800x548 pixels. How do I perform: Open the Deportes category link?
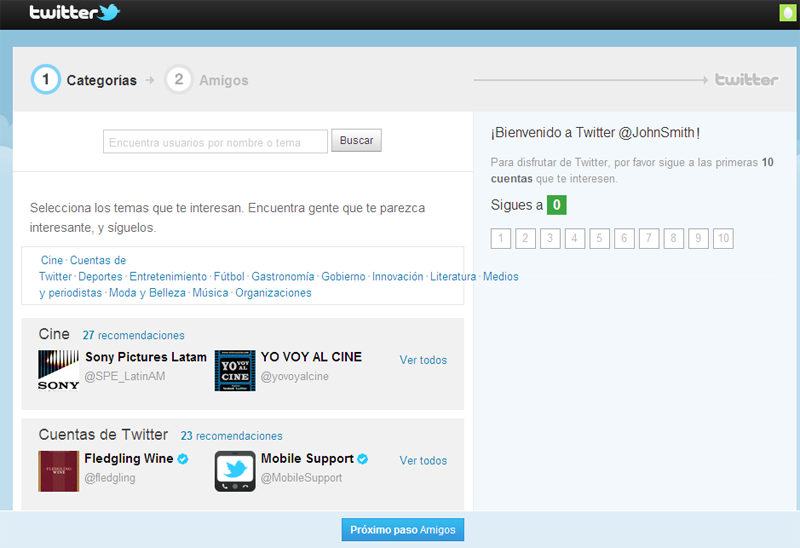pos(101,277)
